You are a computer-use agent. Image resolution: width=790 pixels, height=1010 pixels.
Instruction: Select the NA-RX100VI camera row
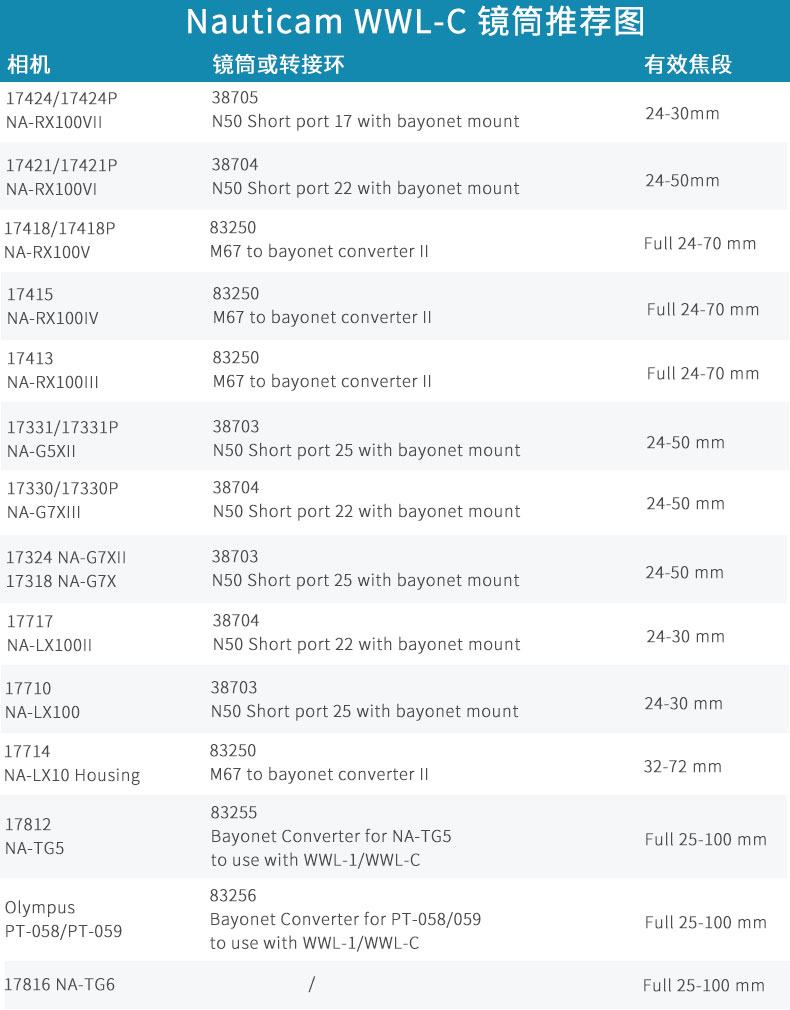tap(394, 176)
